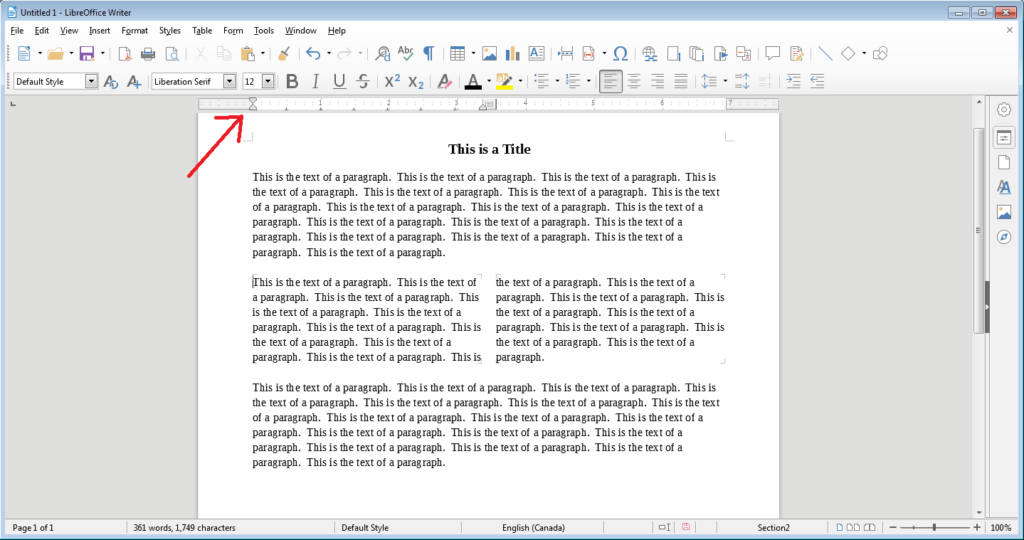Image resolution: width=1024 pixels, height=540 pixels.
Task: Toggle Bold formatting
Action: [x=292, y=81]
